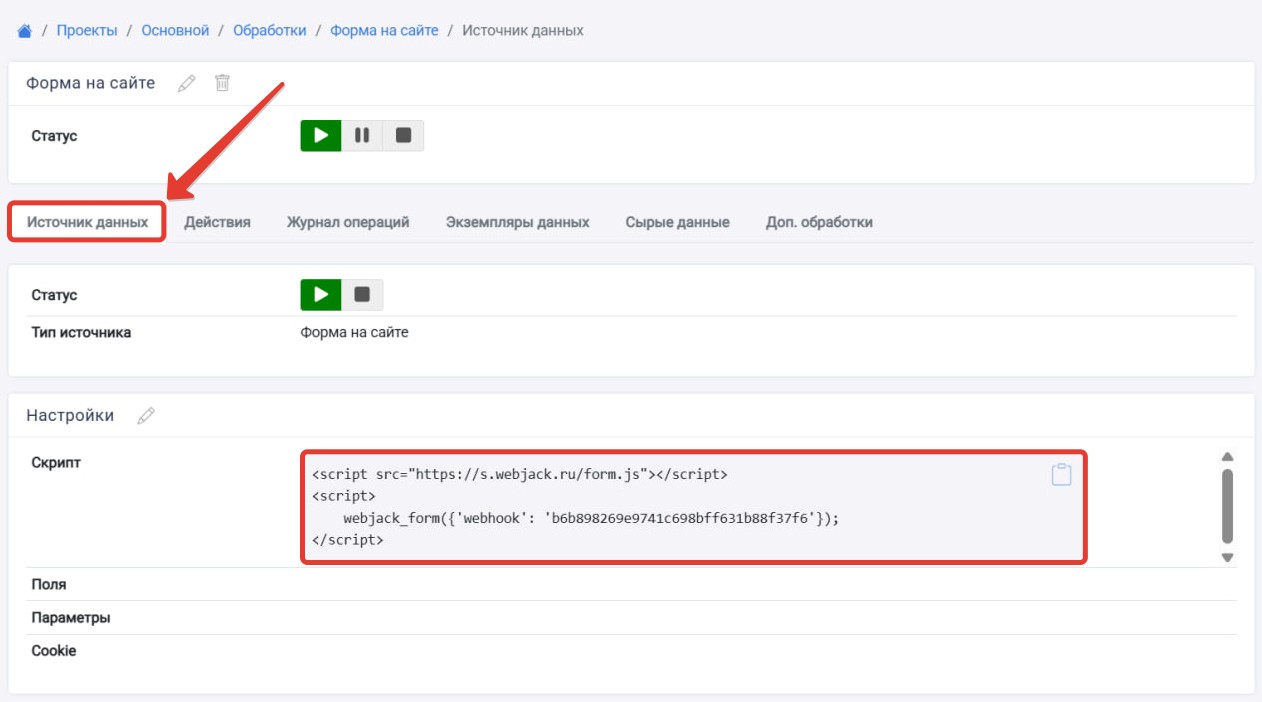
Task: Click the scrollbar down arrow in settings
Action: tap(1228, 557)
